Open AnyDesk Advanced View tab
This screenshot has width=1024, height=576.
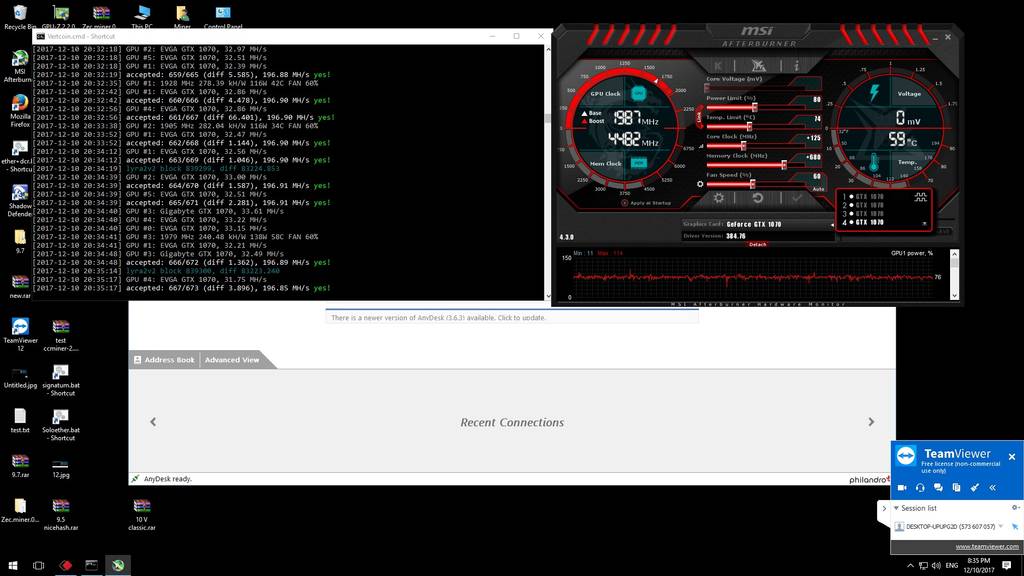[232, 360]
